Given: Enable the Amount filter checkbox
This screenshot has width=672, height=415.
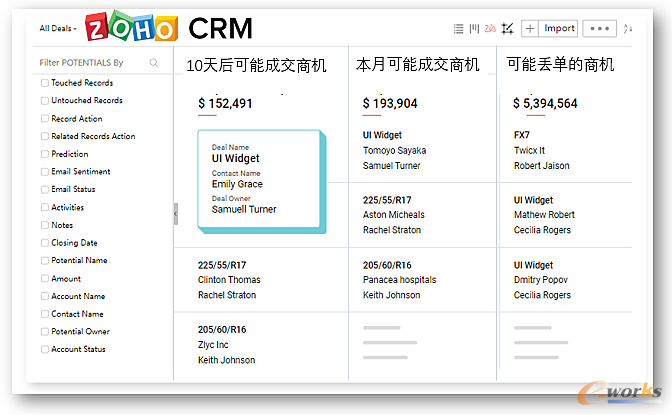Looking at the screenshot, I should (x=45, y=278).
